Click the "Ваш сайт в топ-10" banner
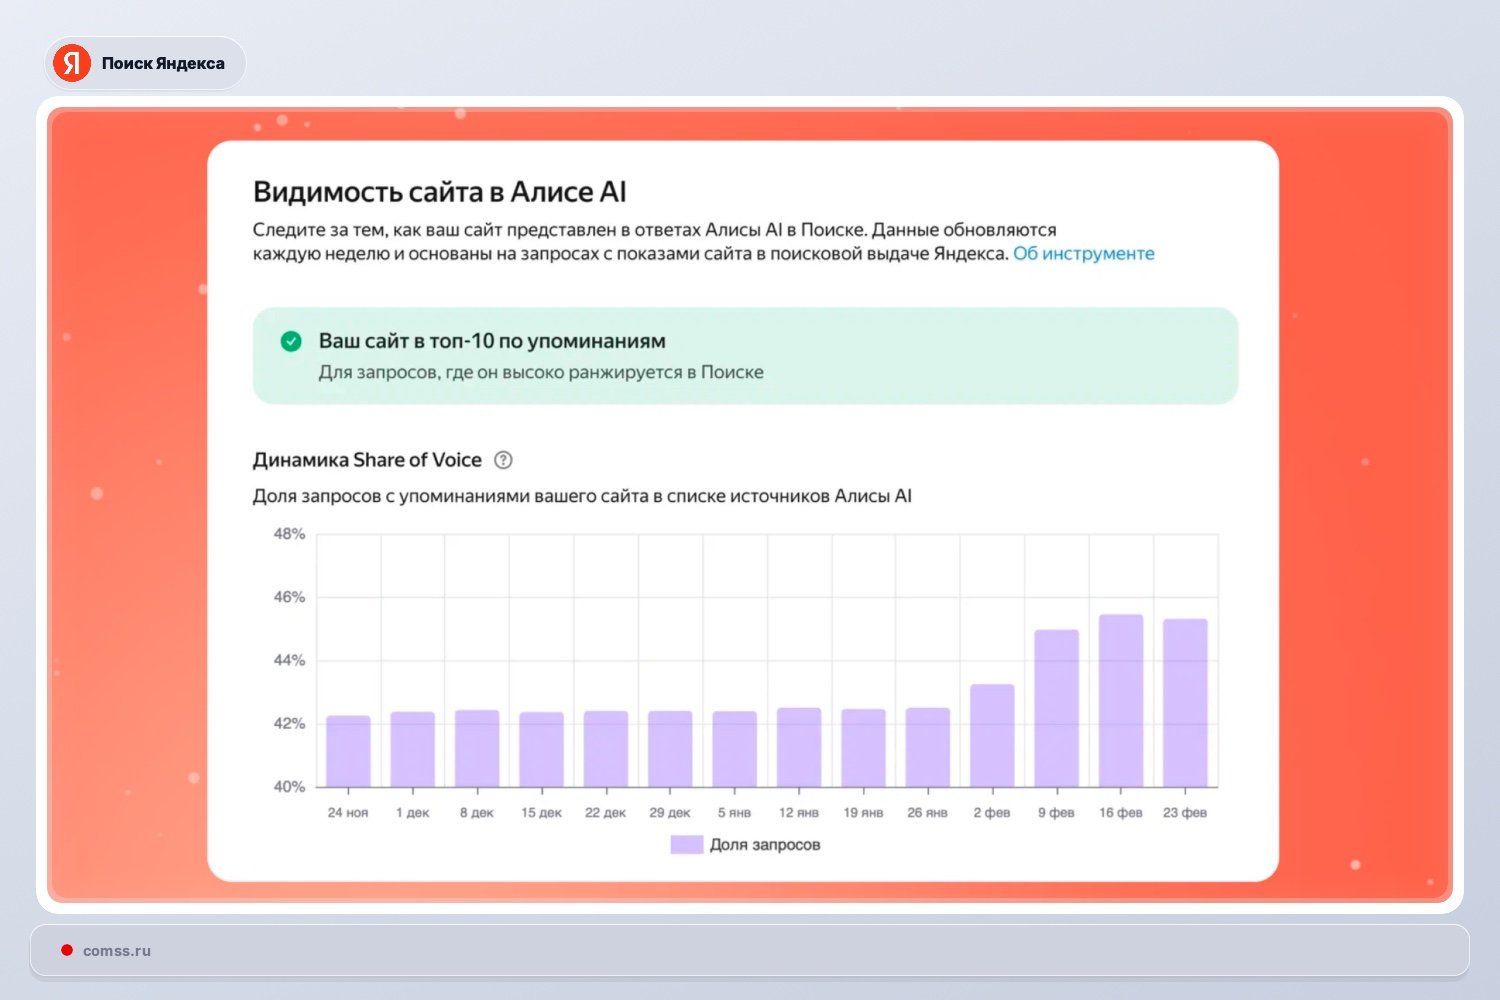The width and height of the screenshot is (1500, 1000). tap(745, 356)
